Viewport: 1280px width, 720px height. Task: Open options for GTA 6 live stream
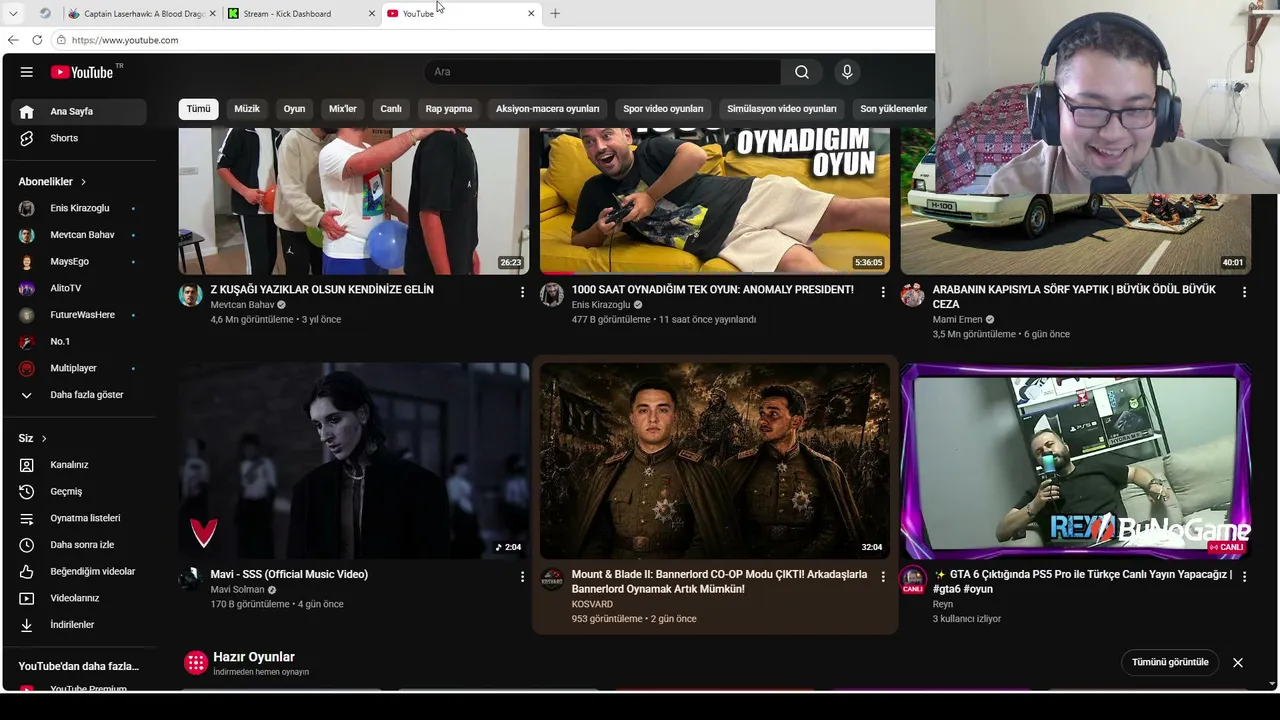pyautogui.click(x=1244, y=577)
